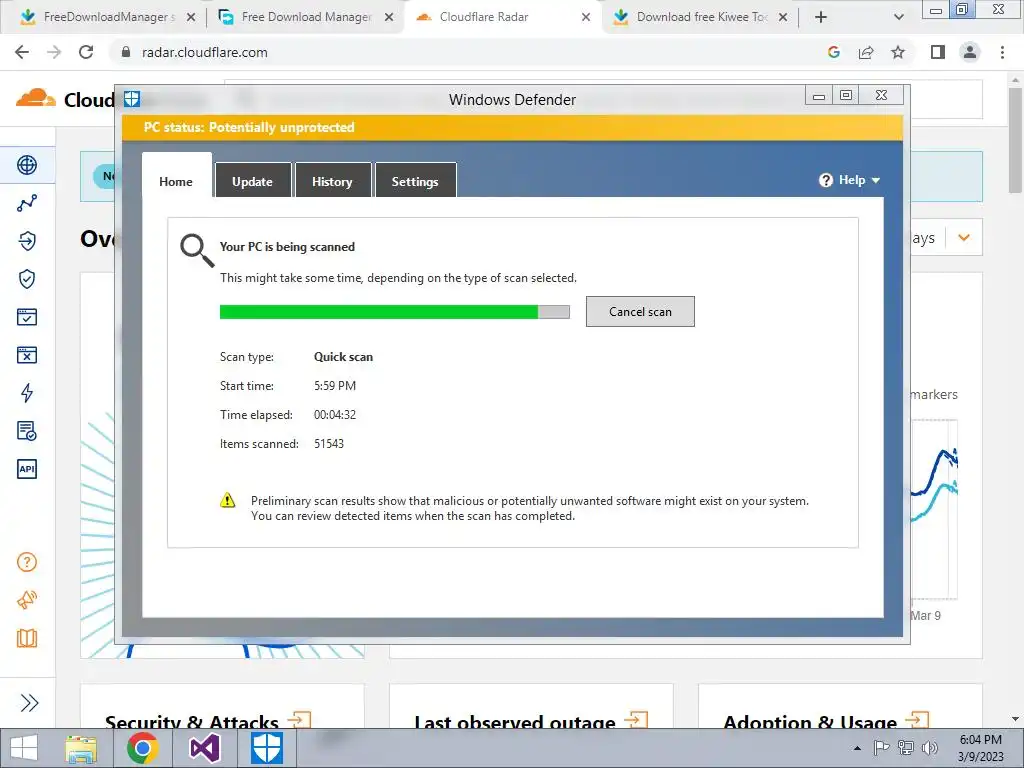Open a new browser tab

821,17
